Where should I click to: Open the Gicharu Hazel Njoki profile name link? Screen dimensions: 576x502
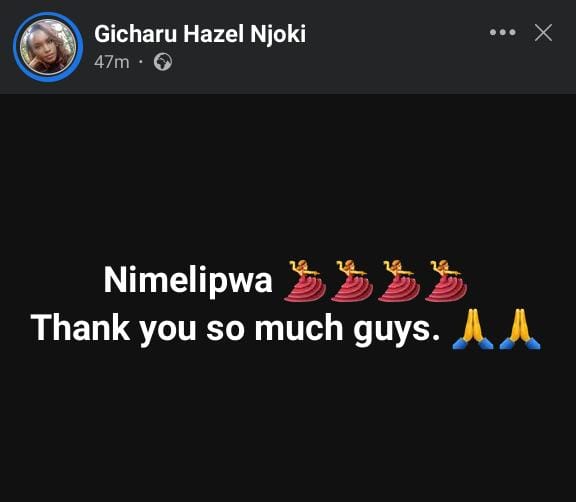point(200,34)
